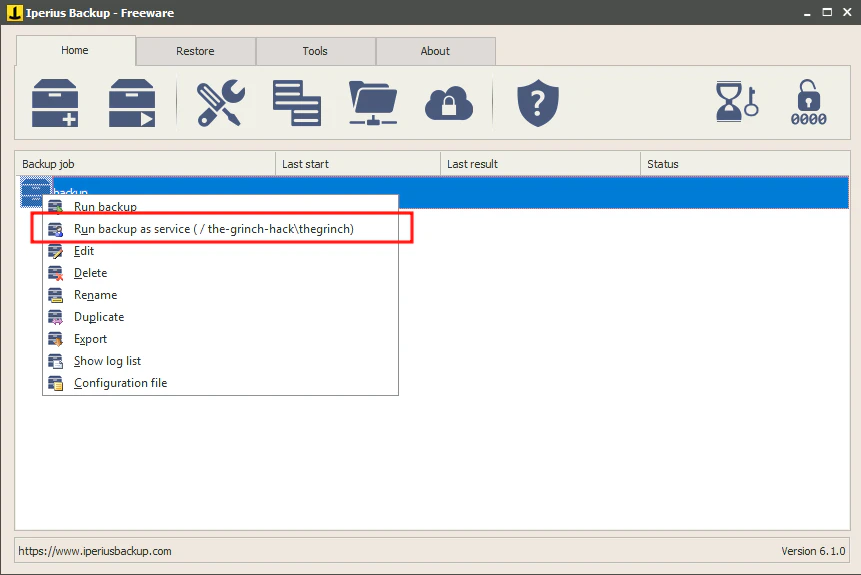Click the cloud with padlock icon

pos(449,103)
